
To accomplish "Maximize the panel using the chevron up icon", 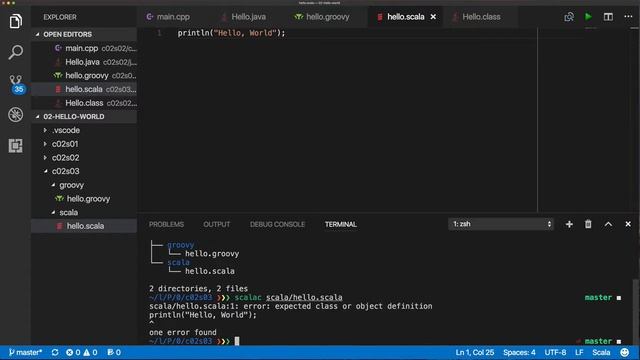I will coord(608,224).
